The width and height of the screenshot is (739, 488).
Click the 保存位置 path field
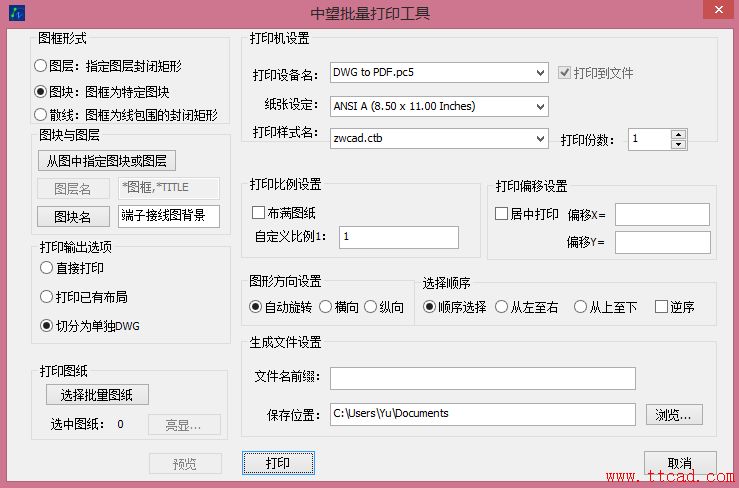click(483, 414)
